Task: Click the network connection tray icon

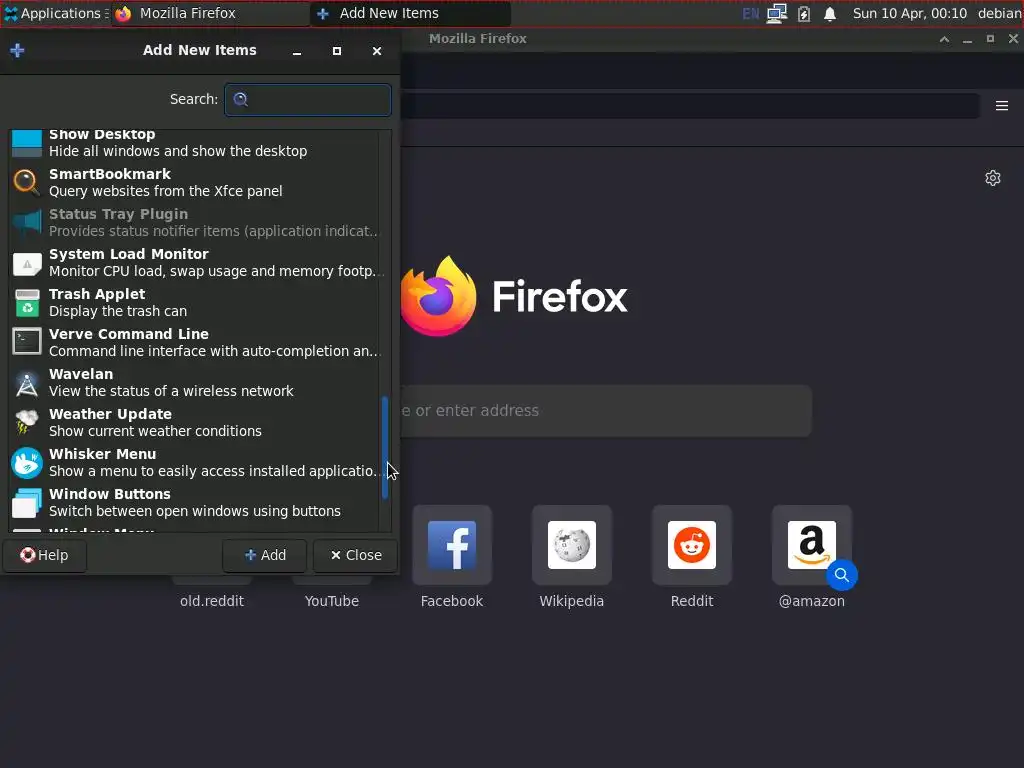Action: (x=776, y=14)
